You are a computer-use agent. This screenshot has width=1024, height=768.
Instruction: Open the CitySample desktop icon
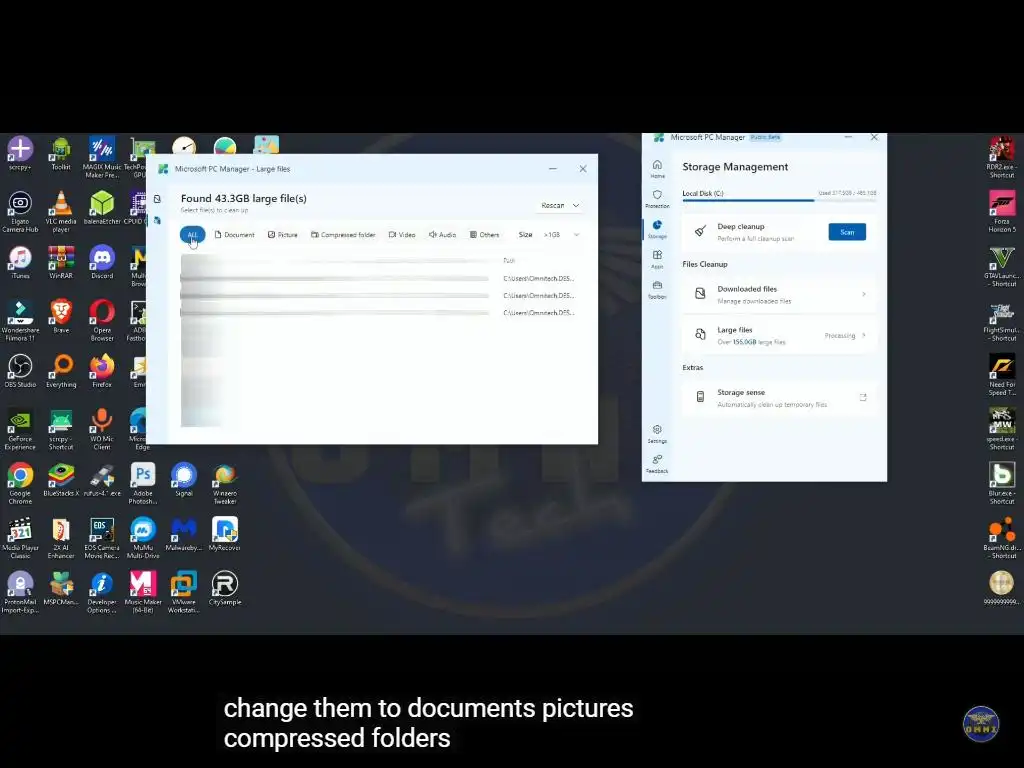(x=225, y=588)
